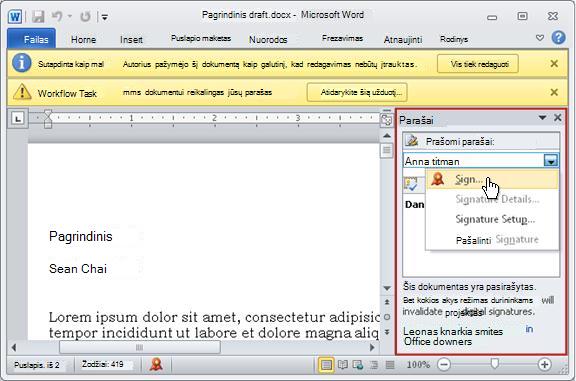Switch to Outline view
The height and width of the screenshot is (381, 576).
click(374, 365)
